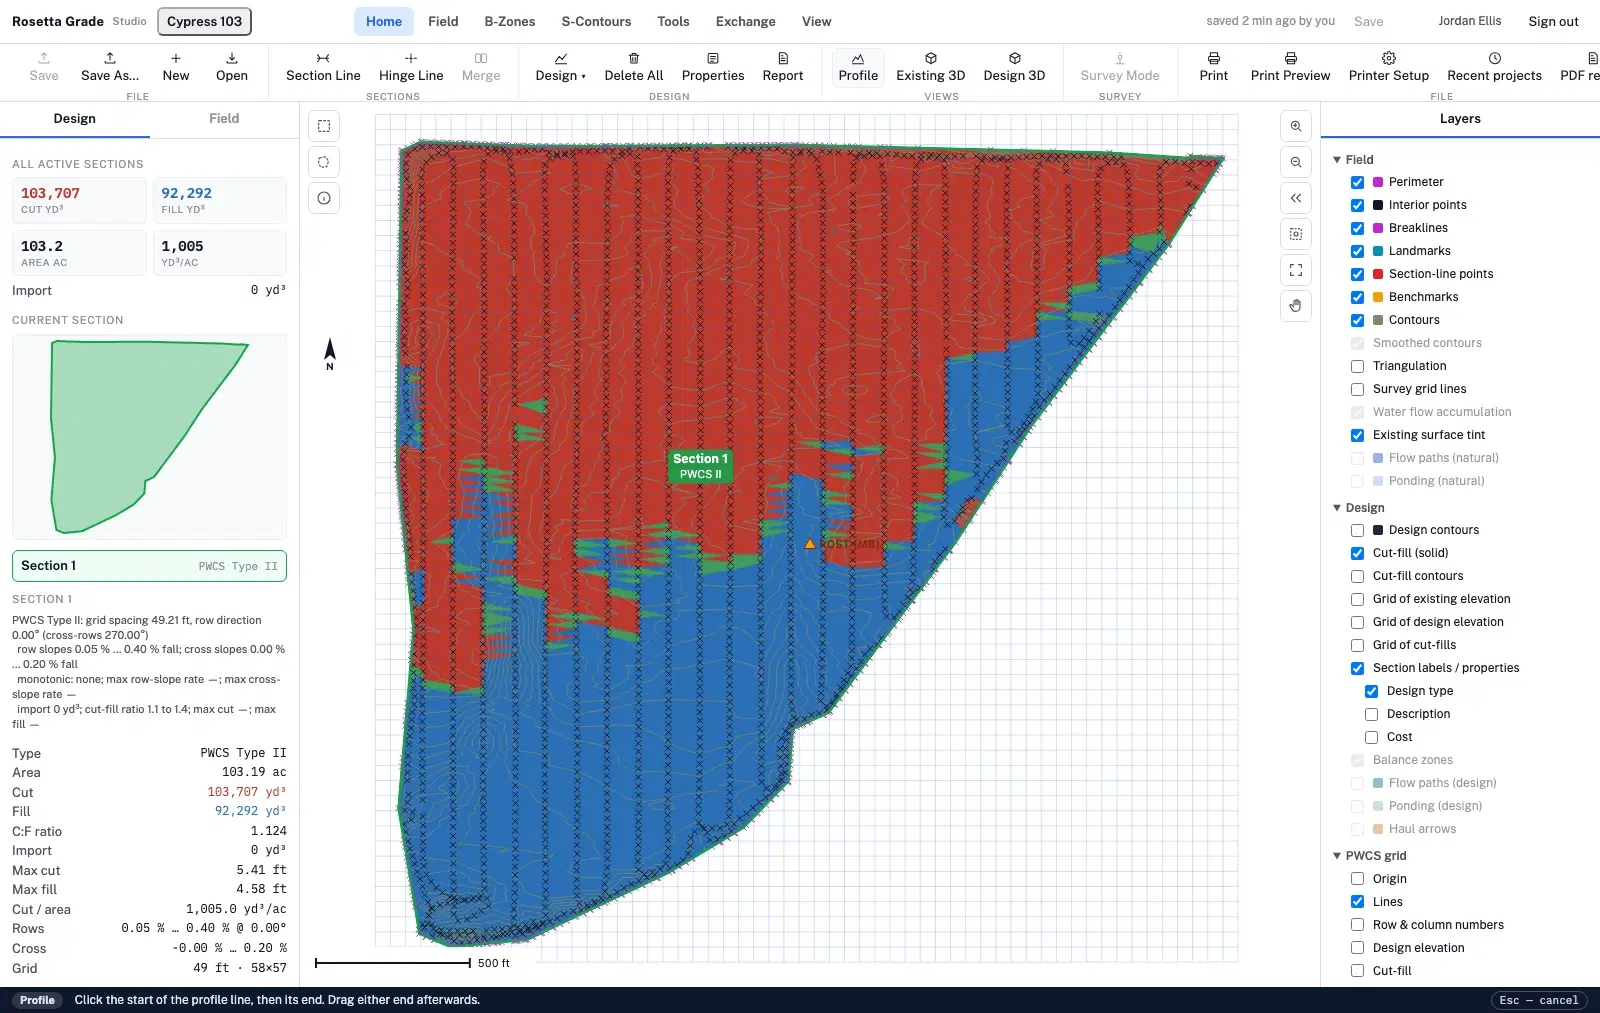The width and height of the screenshot is (1600, 1013).
Task: Open the Existing 3D view
Action: 931,67
